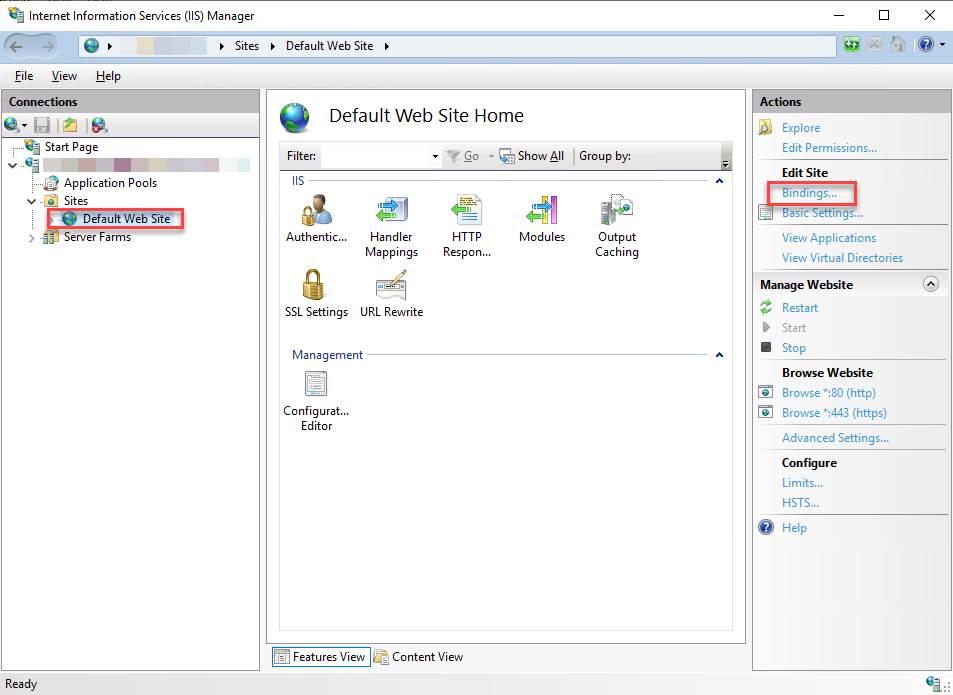
Task: Click the Basic Settings page icon
Action: pyautogui.click(x=765, y=213)
